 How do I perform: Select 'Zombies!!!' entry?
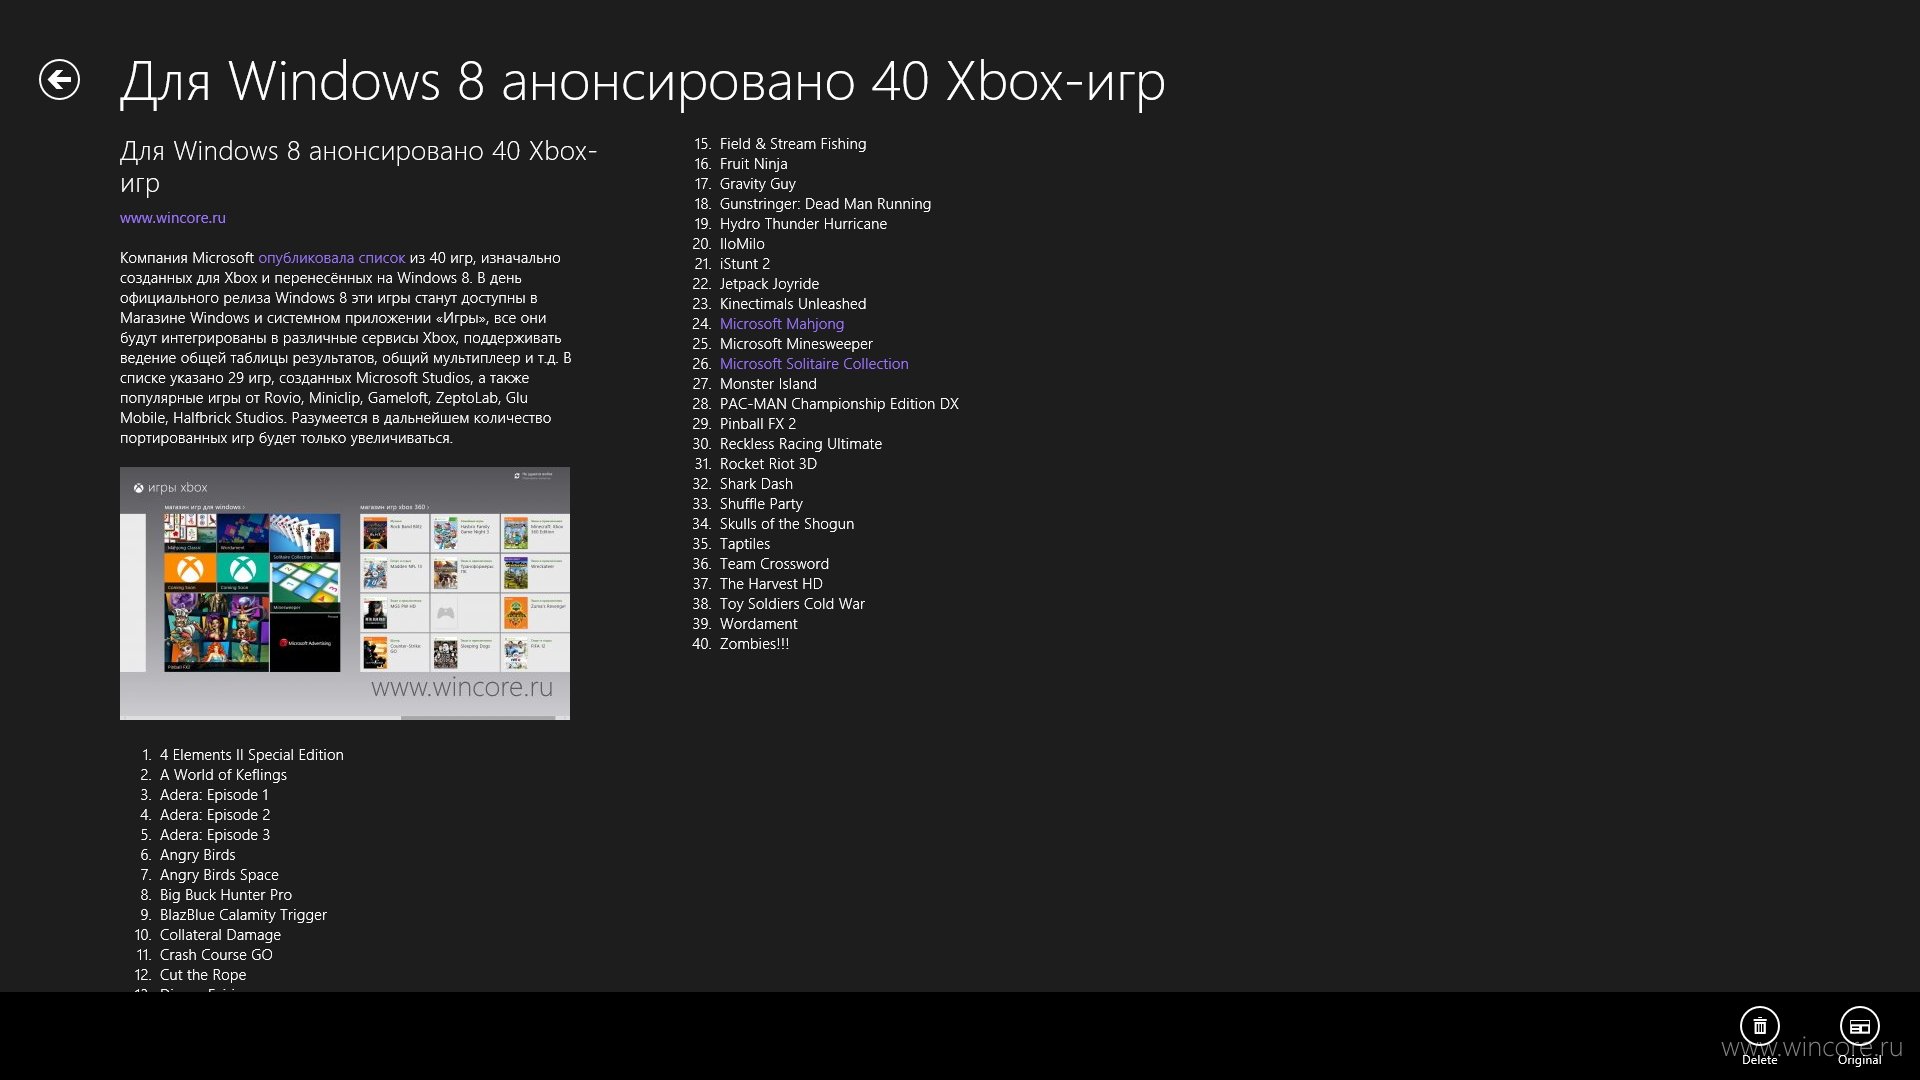[x=754, y=644]
